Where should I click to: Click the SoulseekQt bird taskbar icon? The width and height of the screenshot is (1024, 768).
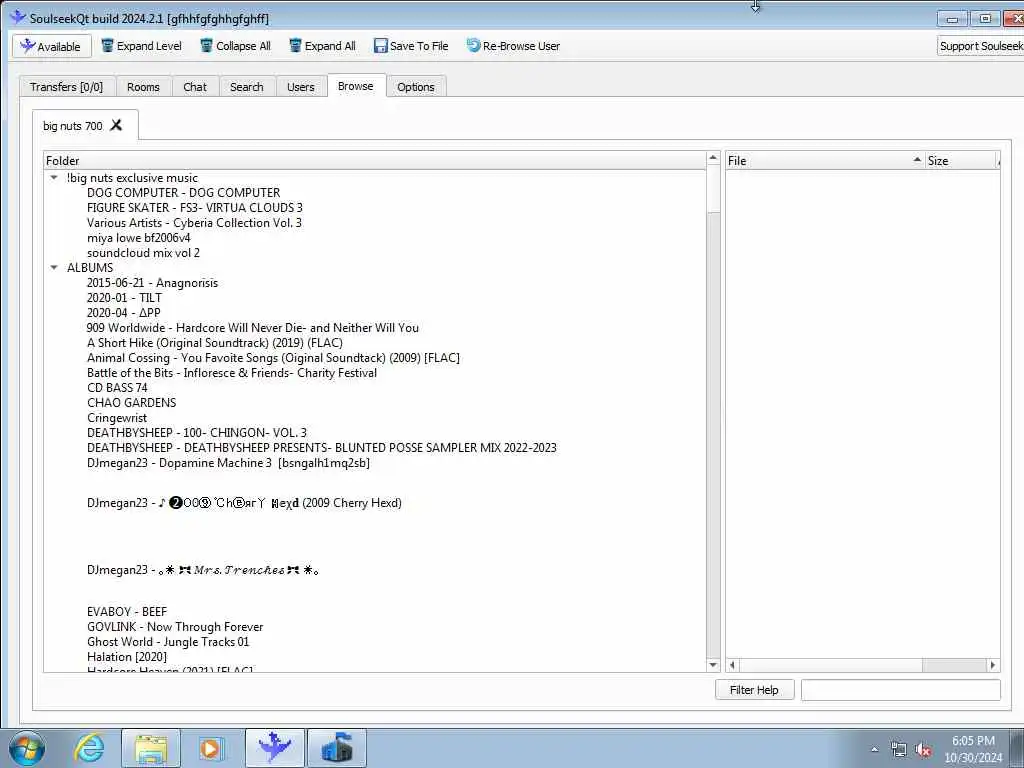(274, 748)
